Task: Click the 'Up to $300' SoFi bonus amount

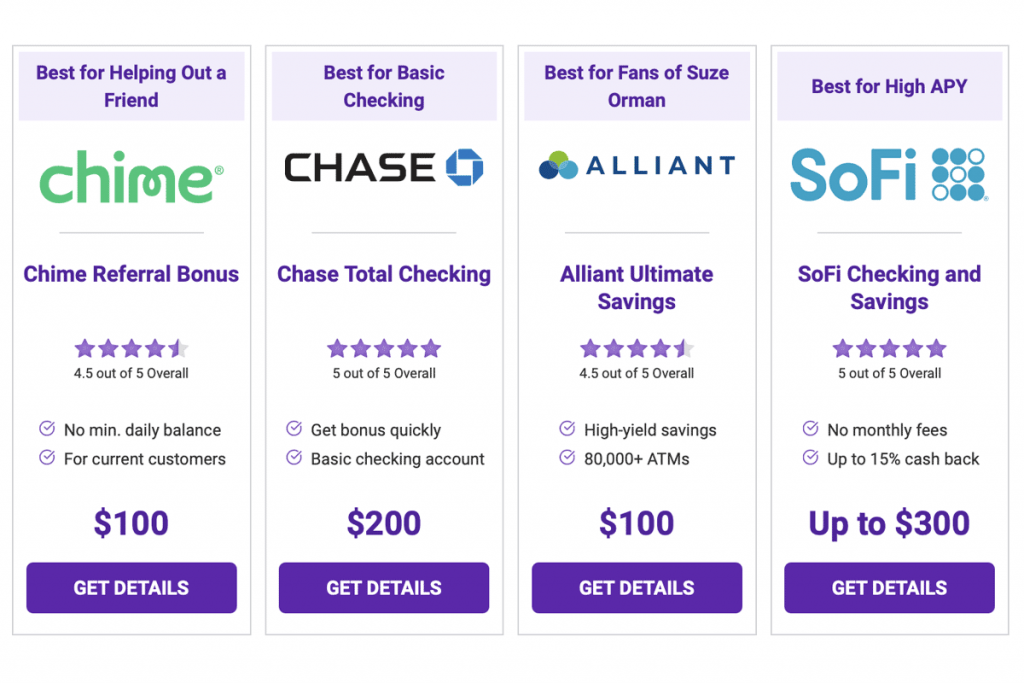Action: [x=889, y=523]
